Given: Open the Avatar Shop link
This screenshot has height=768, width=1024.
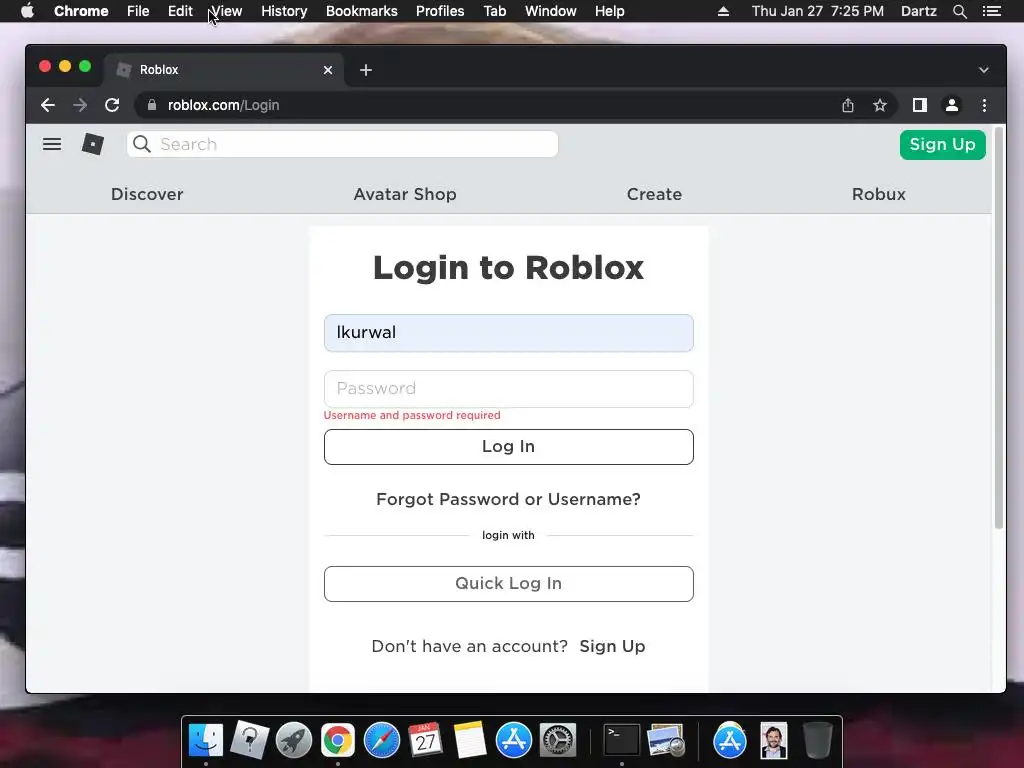Looking at the screenshot, I should click(x=405, y=194).
